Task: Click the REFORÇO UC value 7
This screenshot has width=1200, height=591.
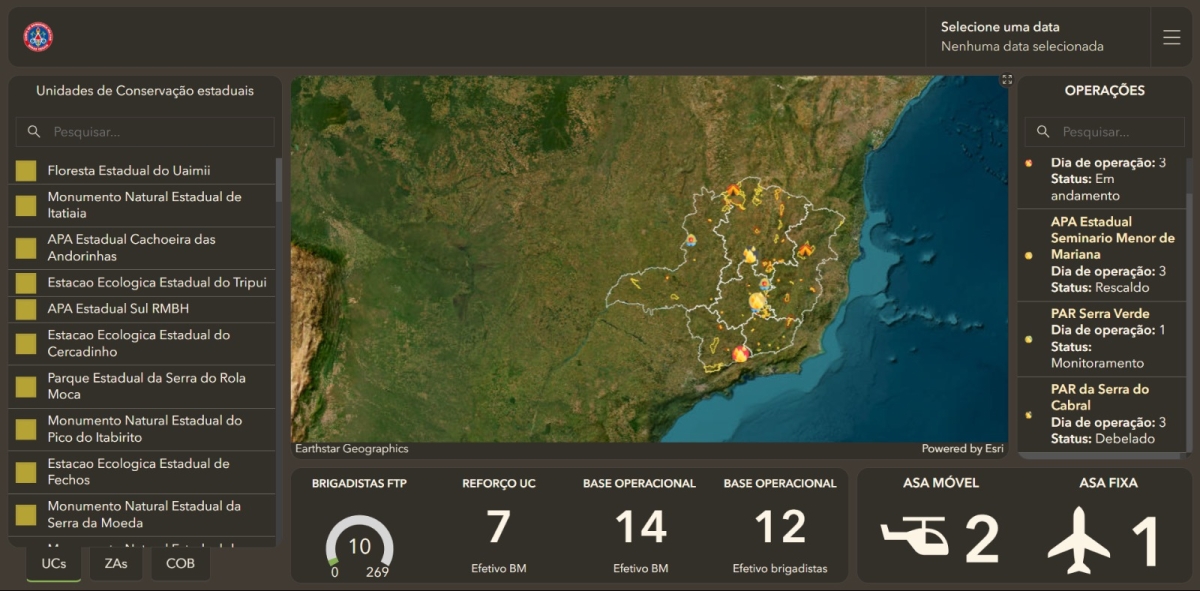Action: (x=499, y=527)
